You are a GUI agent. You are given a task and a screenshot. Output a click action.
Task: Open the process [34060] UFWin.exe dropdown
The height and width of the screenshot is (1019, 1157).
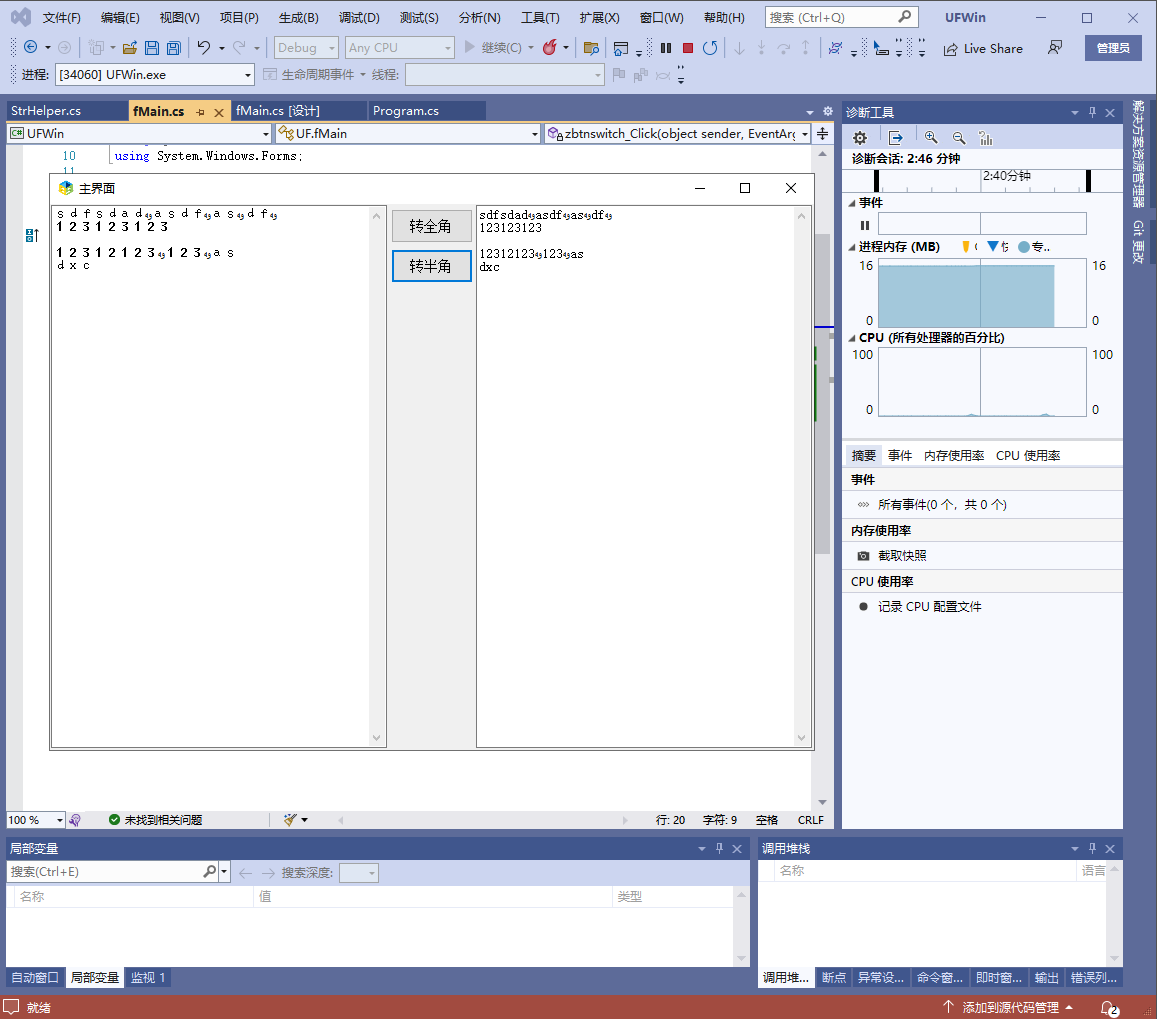coord(155,75)
